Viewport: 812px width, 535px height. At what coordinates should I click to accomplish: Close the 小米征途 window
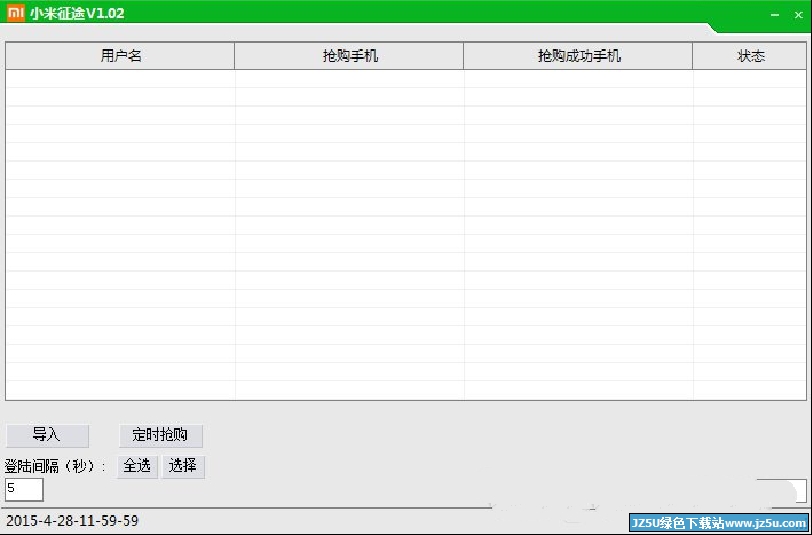(799, 15)
